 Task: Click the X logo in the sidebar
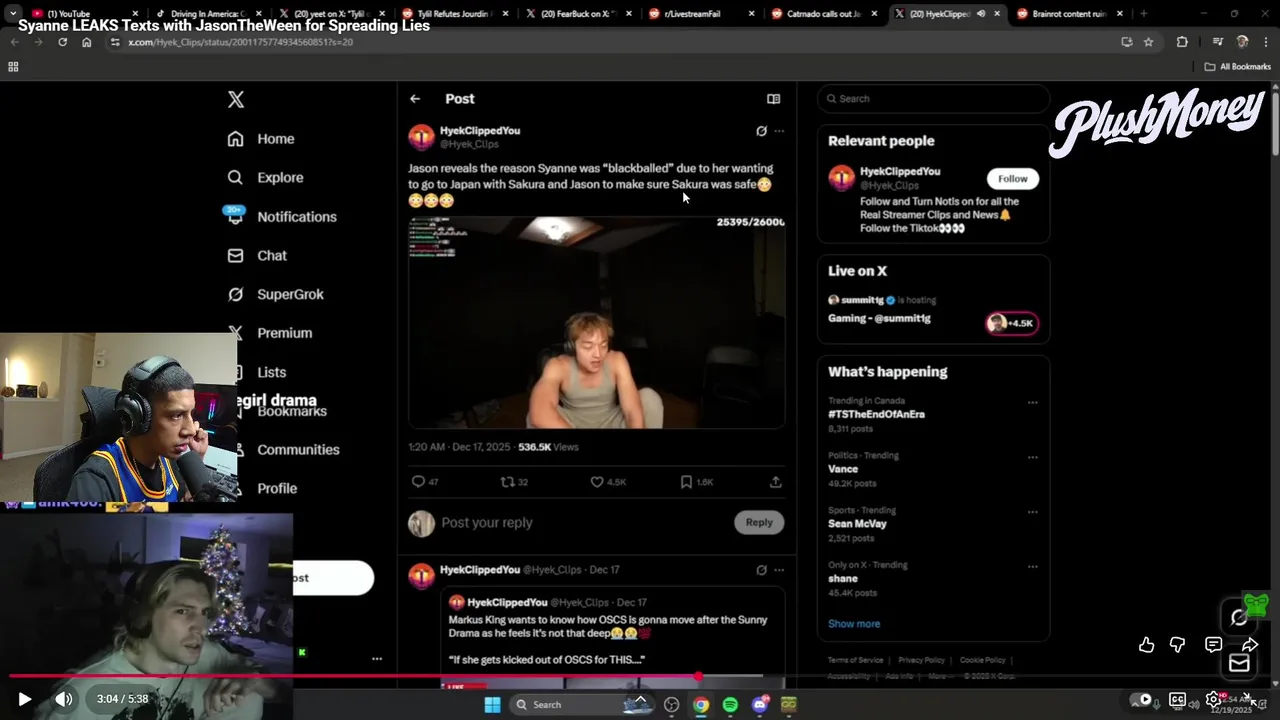tap(236, 99)
